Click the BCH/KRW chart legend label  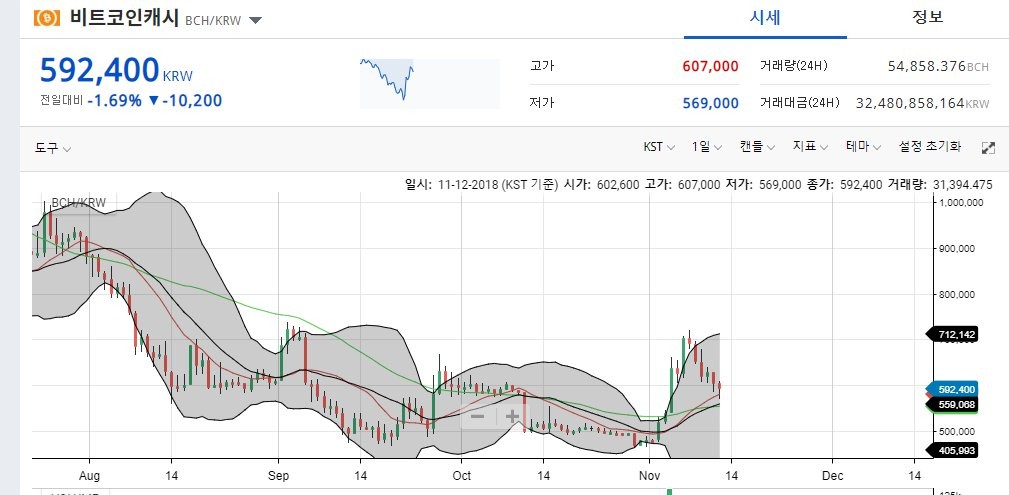[x=79, y=203]
